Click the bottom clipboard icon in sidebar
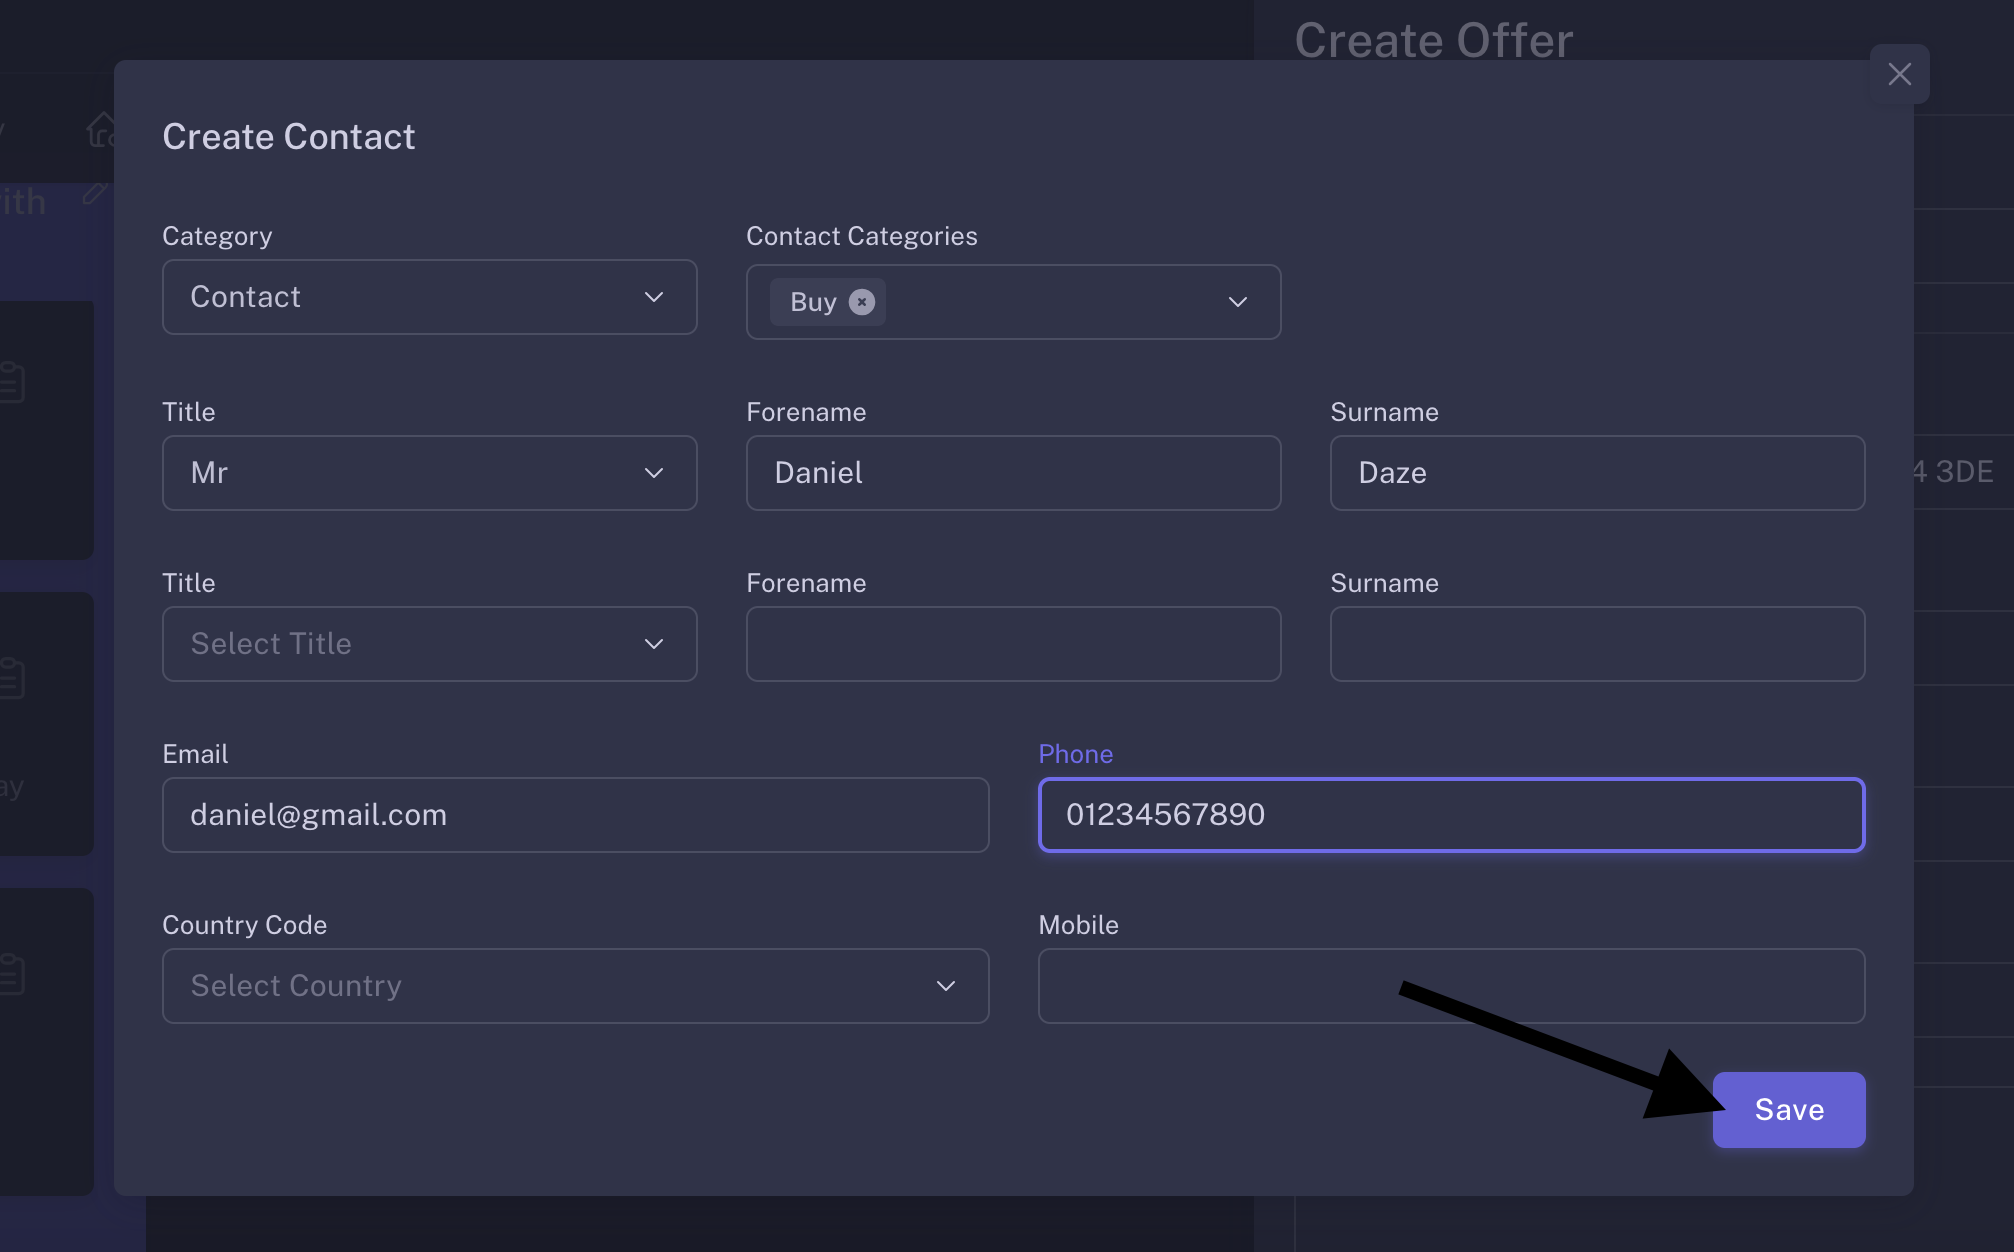The image size is (2014, 1252). pos(12,974)
